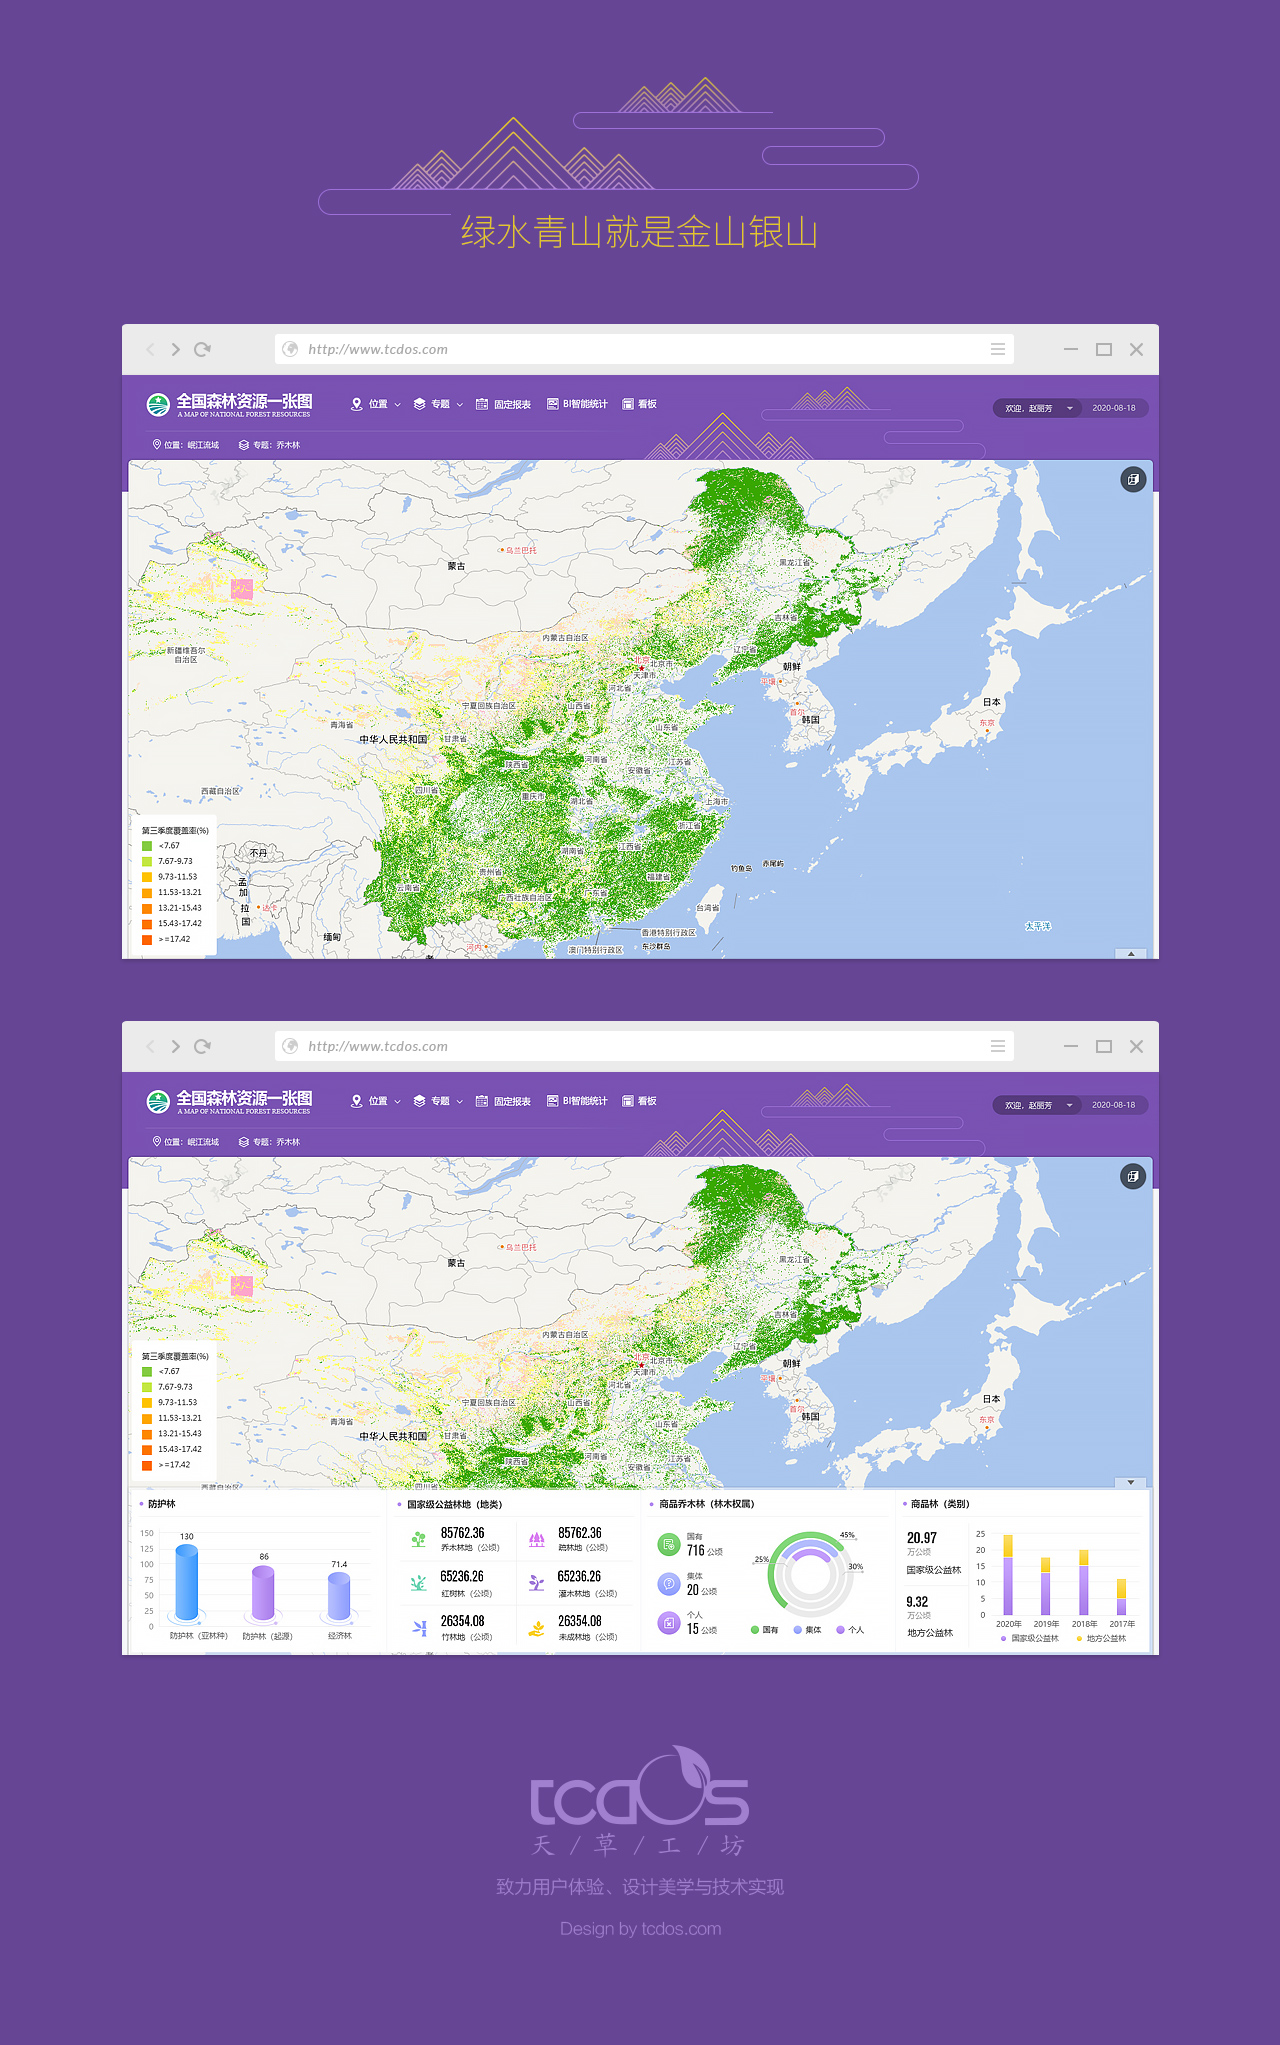Image resolution: width=1280 pixels, height=2045 pixels.
Task: Toggle 个人 series in donut chart legend
Action: (x=850, y=1630)
